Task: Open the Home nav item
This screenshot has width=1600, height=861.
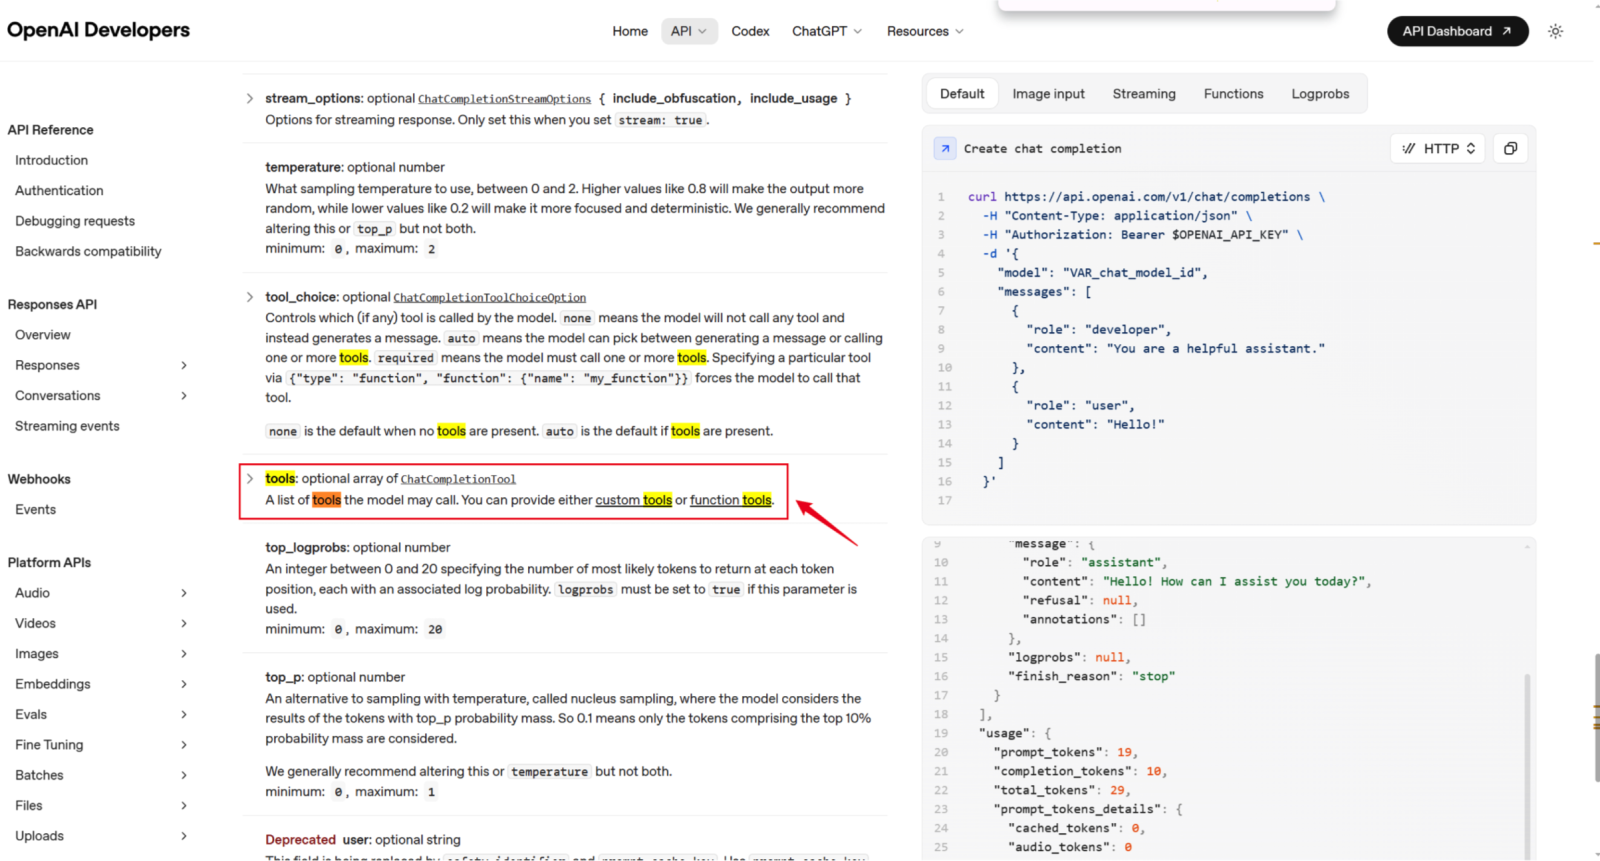Action: click(x=630, y=31)
